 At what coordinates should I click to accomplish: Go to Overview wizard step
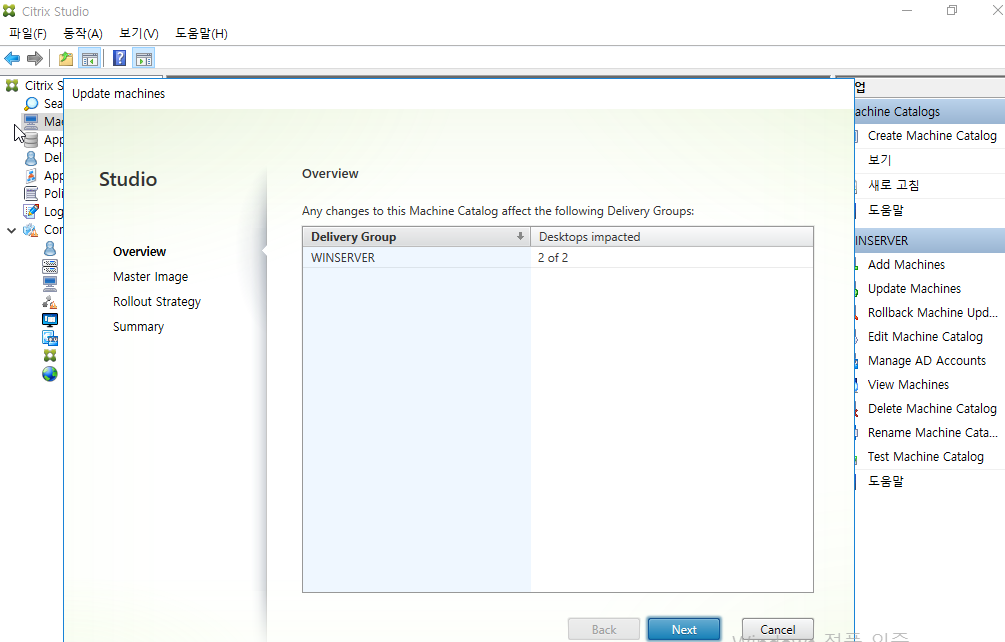(139, 252)
